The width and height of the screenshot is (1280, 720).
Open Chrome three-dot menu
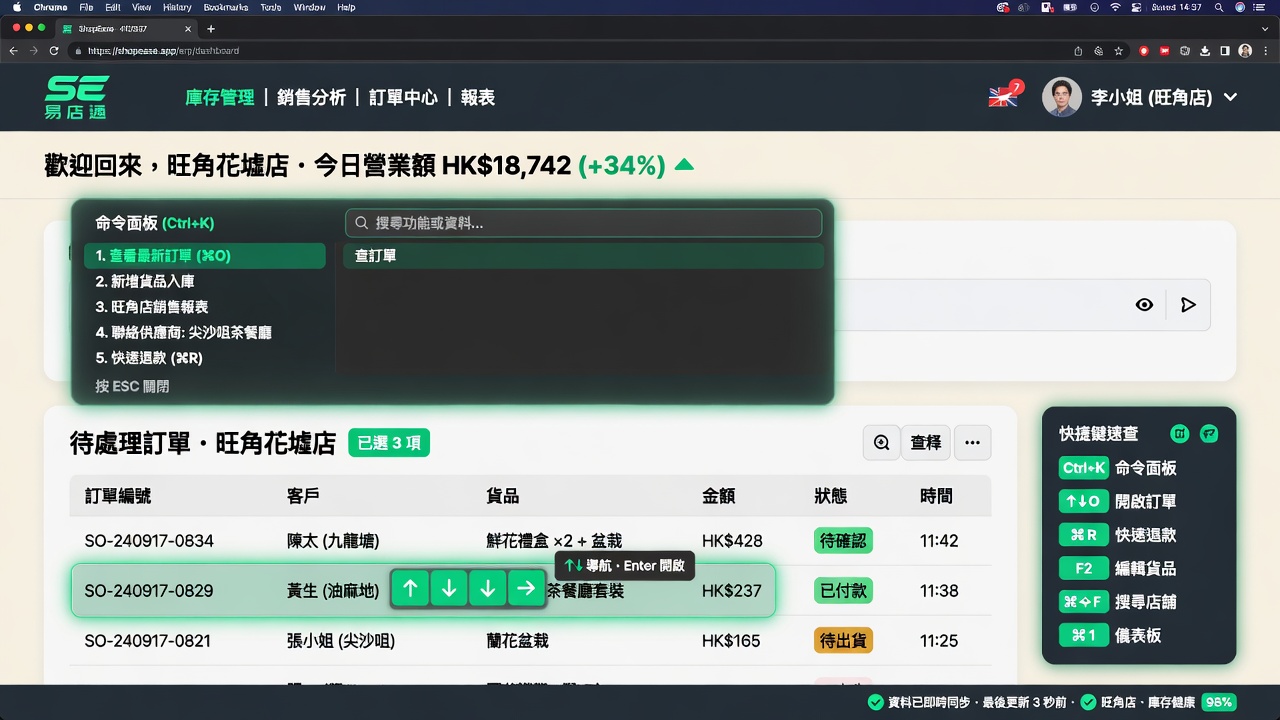[x=1266, y=51]
